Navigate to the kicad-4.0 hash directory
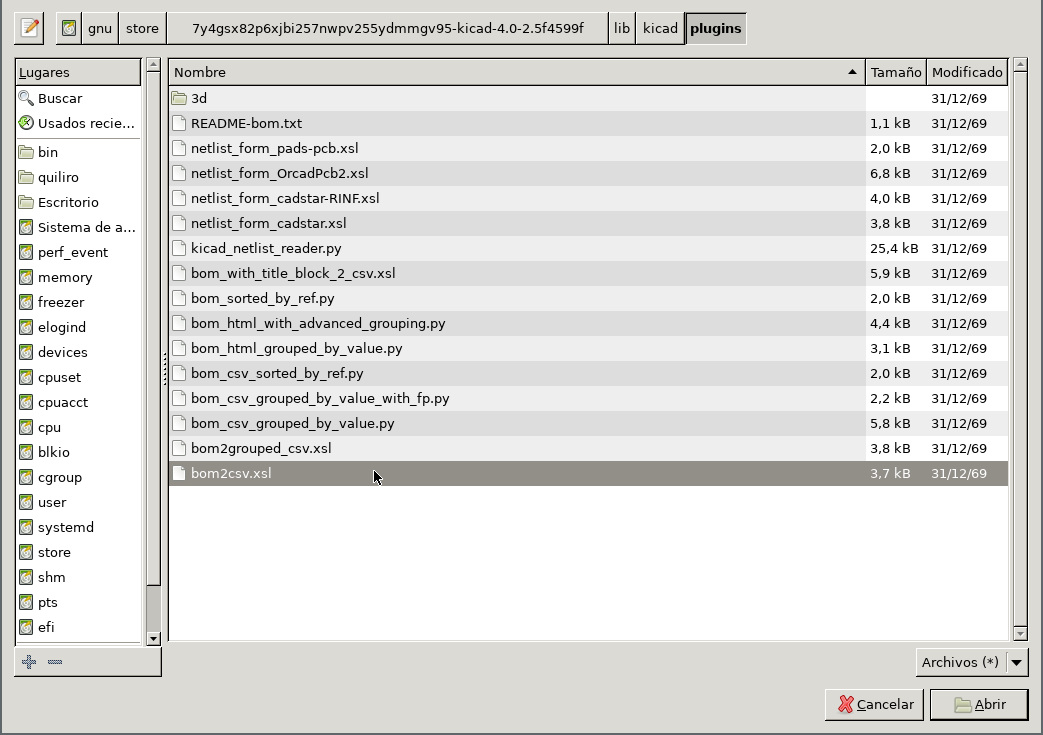Image resolution: width=1043 pixels, height=735 pixels. point(388,29)
